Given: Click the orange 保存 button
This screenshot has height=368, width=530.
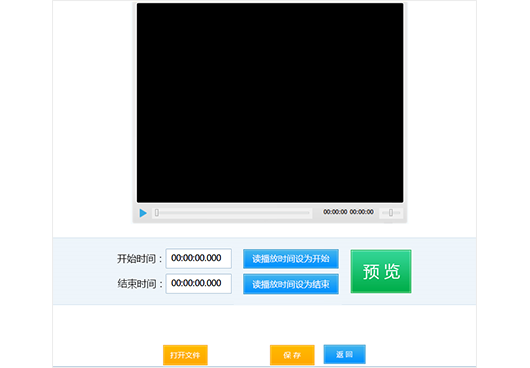Looking at the screenshot, I should (292, 355).
